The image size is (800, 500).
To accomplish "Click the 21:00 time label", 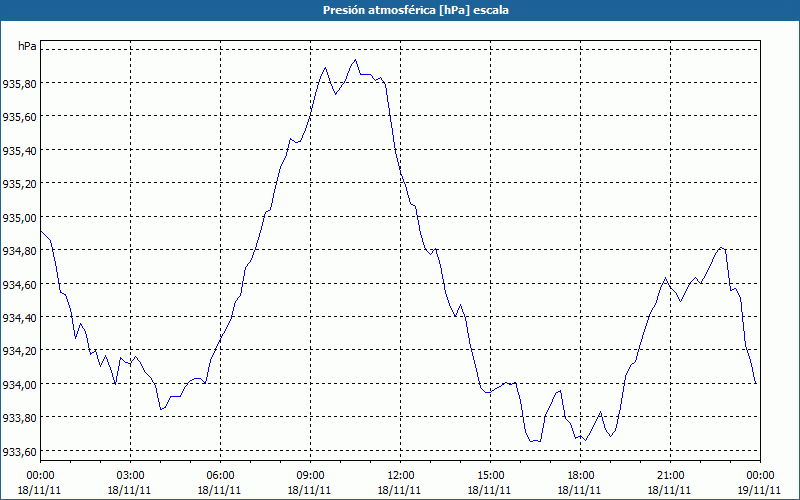I will (x=670, y=476).
